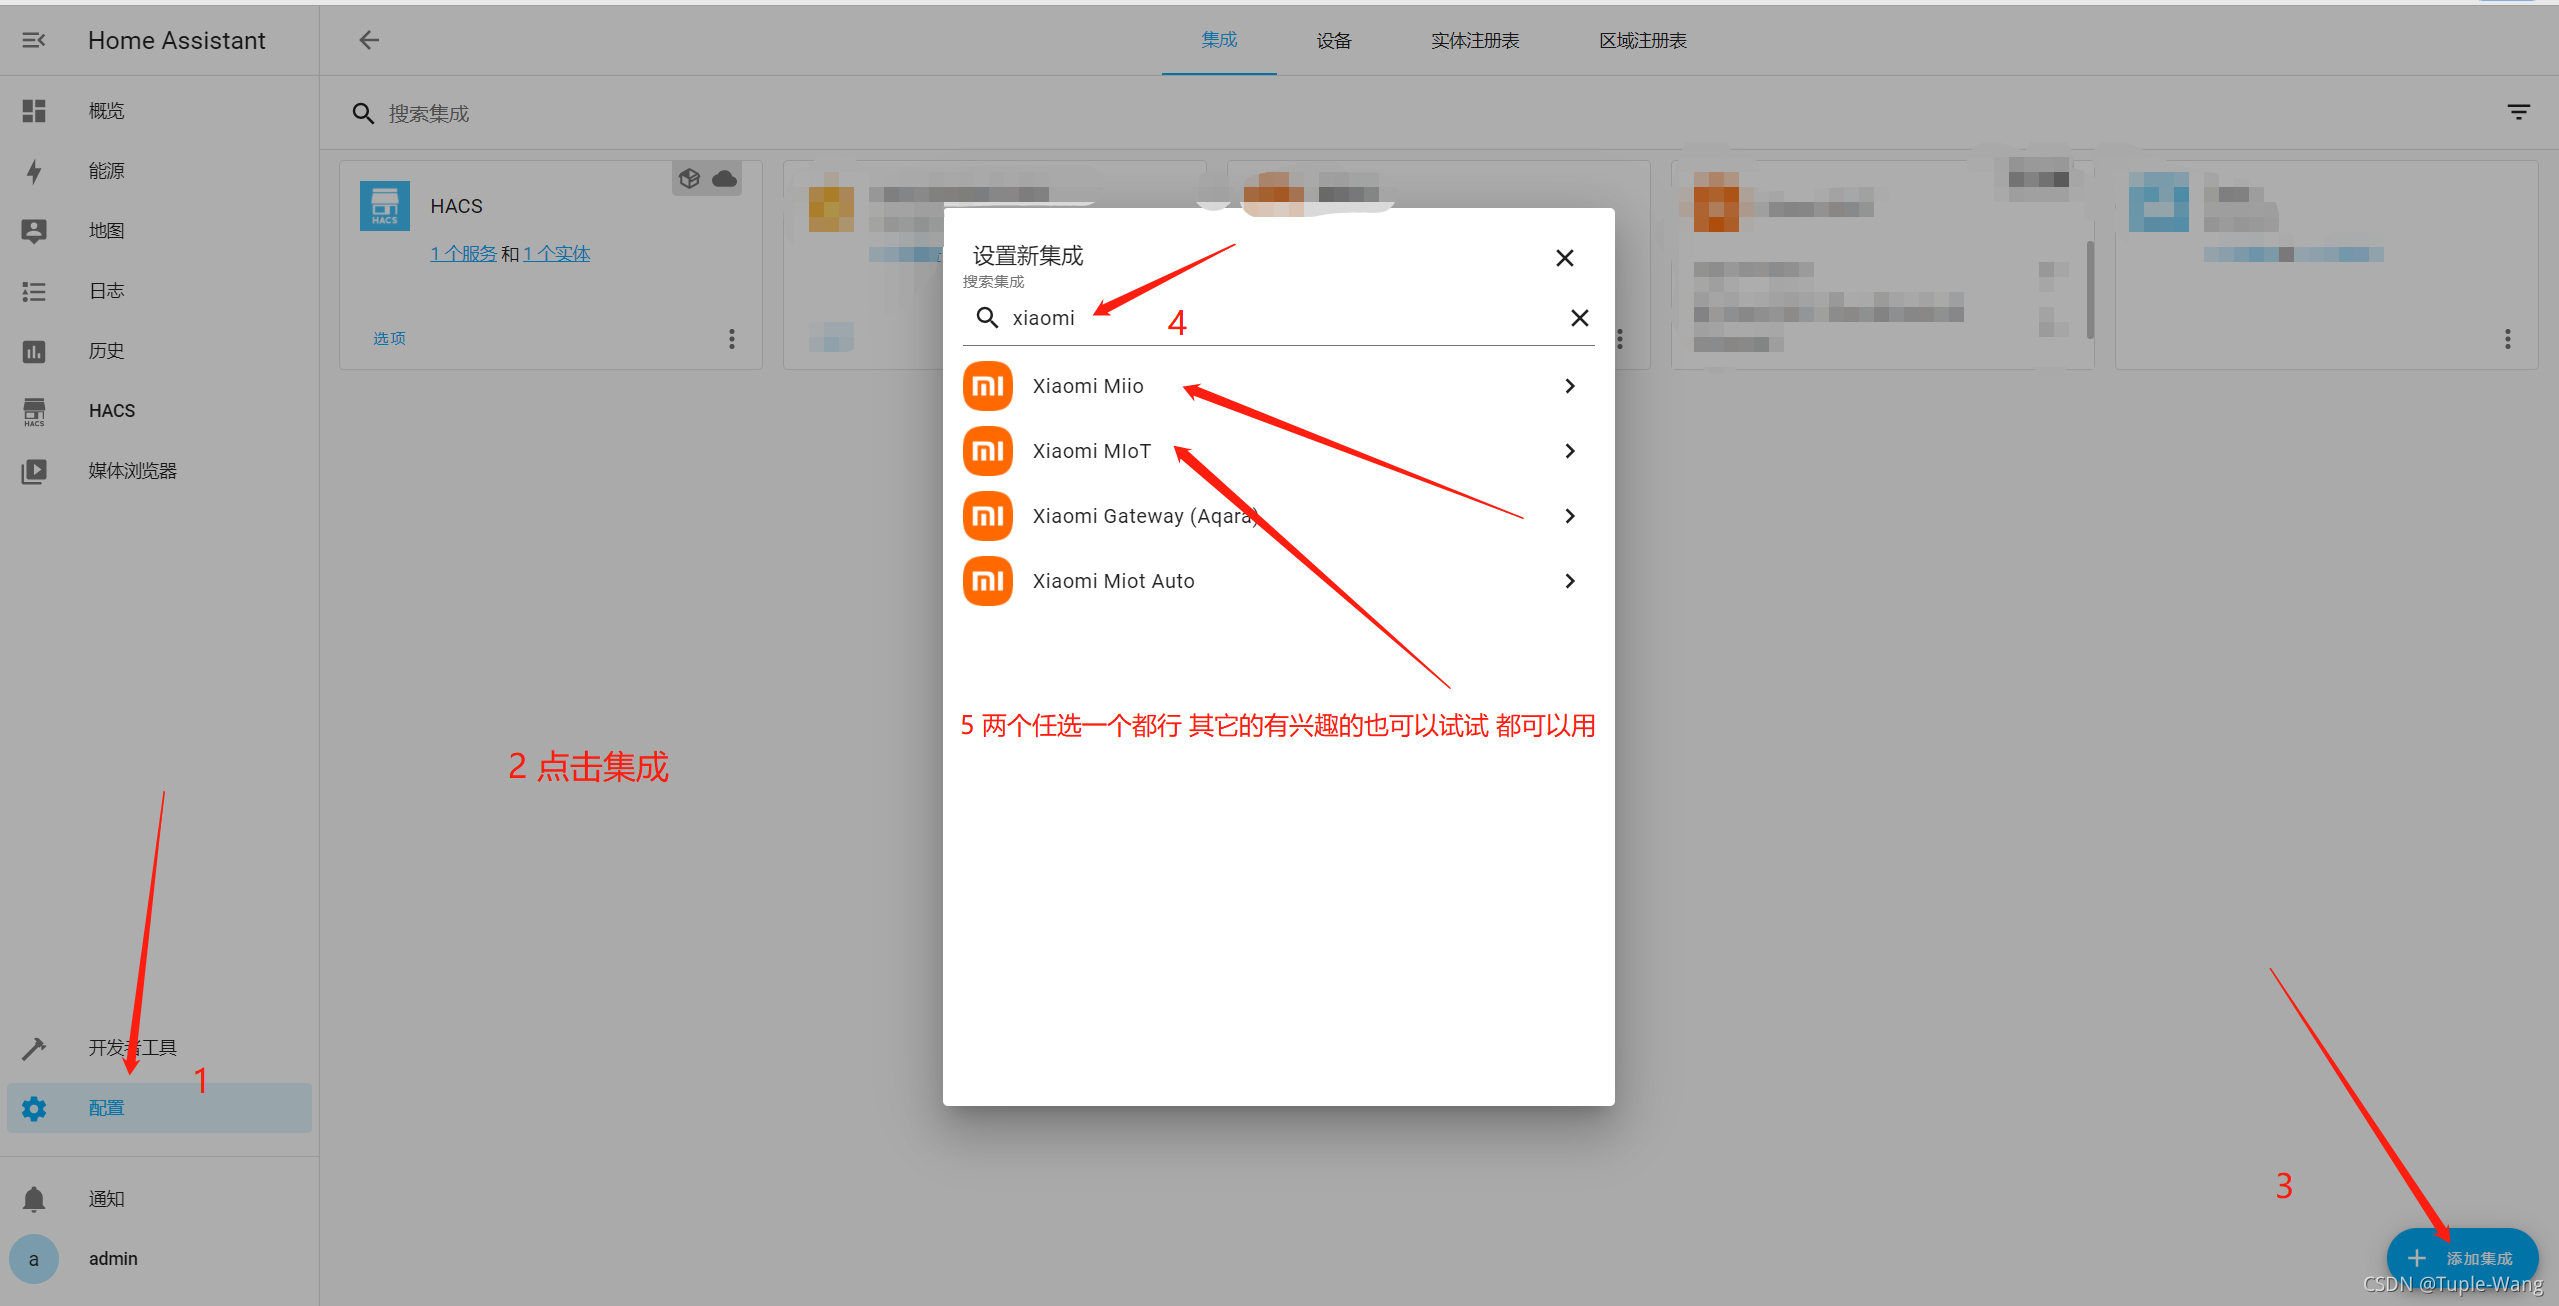Click the 添加集成 add integration button
2559x1306 pixels.
click(x=2461, y=1257)
